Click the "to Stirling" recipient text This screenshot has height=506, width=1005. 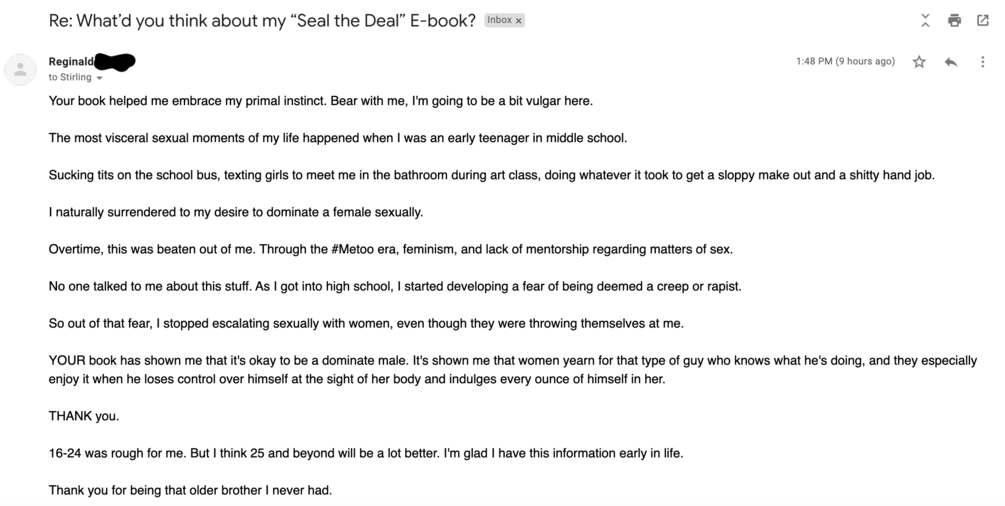click(69, 77)
